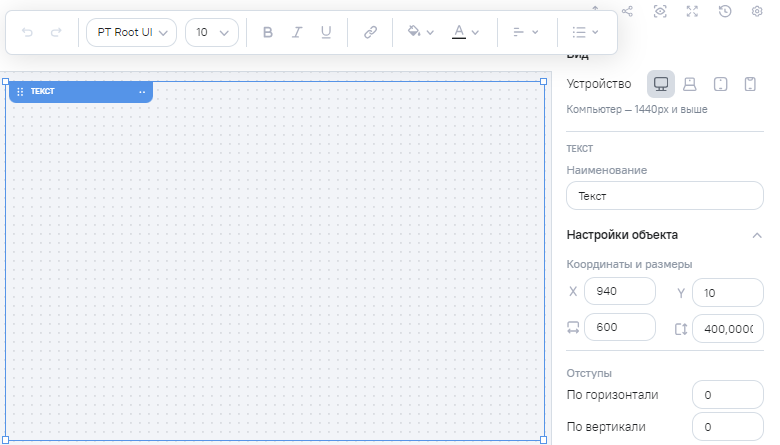Collapse the Настройки объекта section
The image size is (780, 445).
click(756, 235)
